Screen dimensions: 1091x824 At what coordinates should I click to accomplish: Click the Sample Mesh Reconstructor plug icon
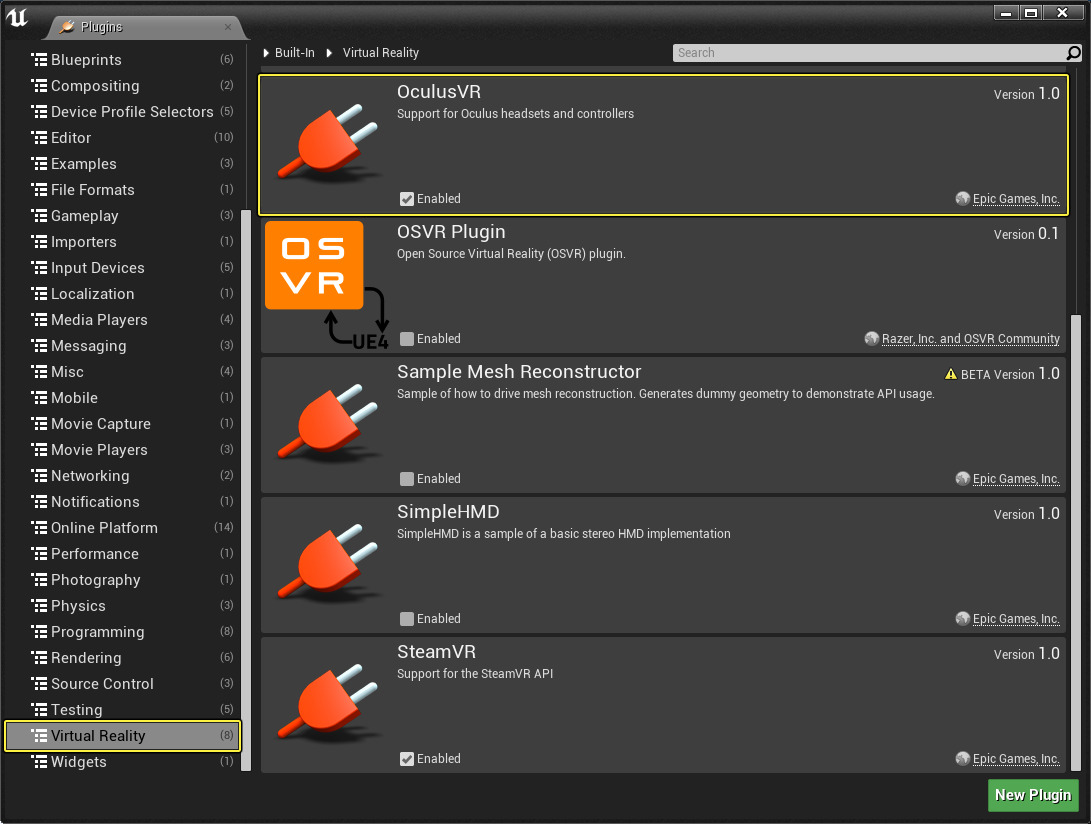coord(327,425)
